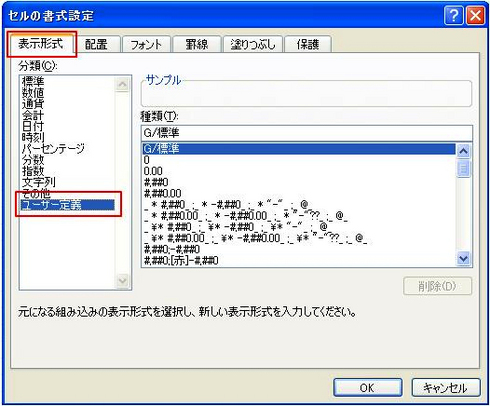This screenshot has width=490, height=406.
Task: Click the format list scrollbar thumb
Action: coord(463,168)
